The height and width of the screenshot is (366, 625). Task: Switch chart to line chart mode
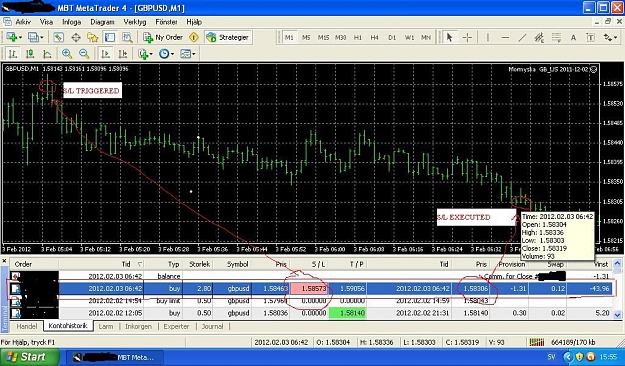click(47, 54)
